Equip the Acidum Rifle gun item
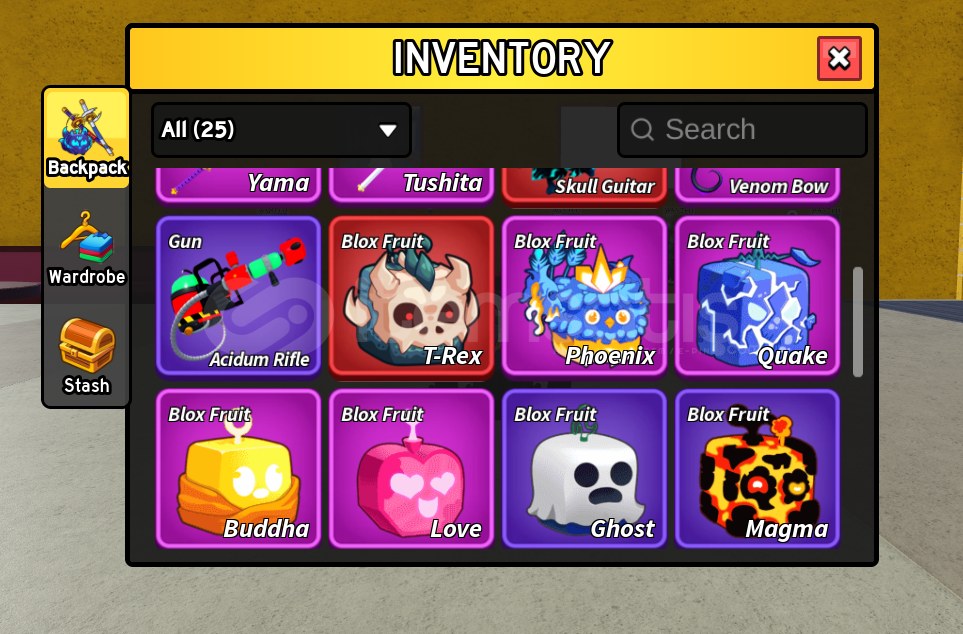 (238, 296)
